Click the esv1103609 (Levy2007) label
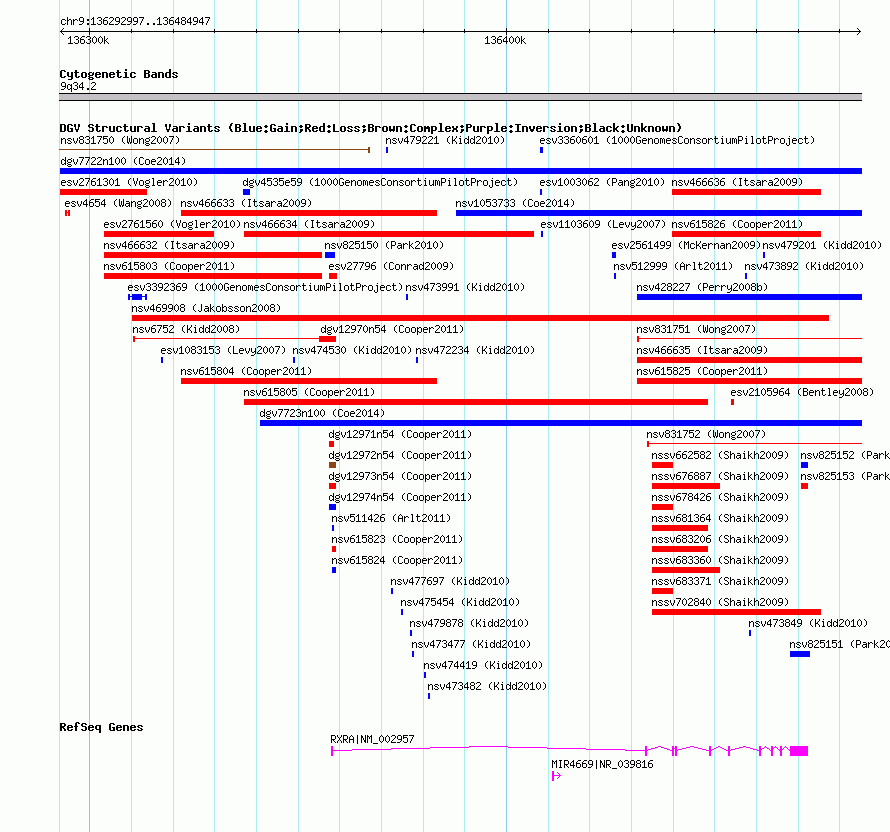The width and height of the screenshot is (890, 832). click(603, 224)
